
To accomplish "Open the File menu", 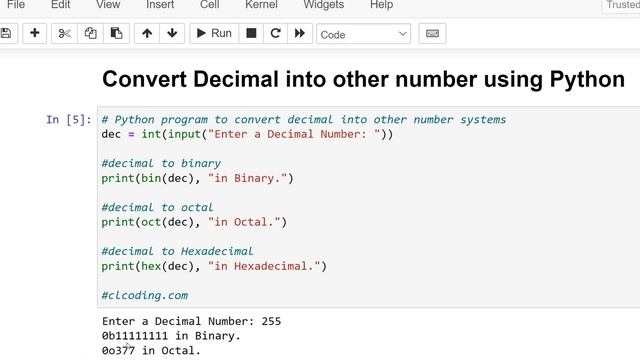I will [16, 5].
